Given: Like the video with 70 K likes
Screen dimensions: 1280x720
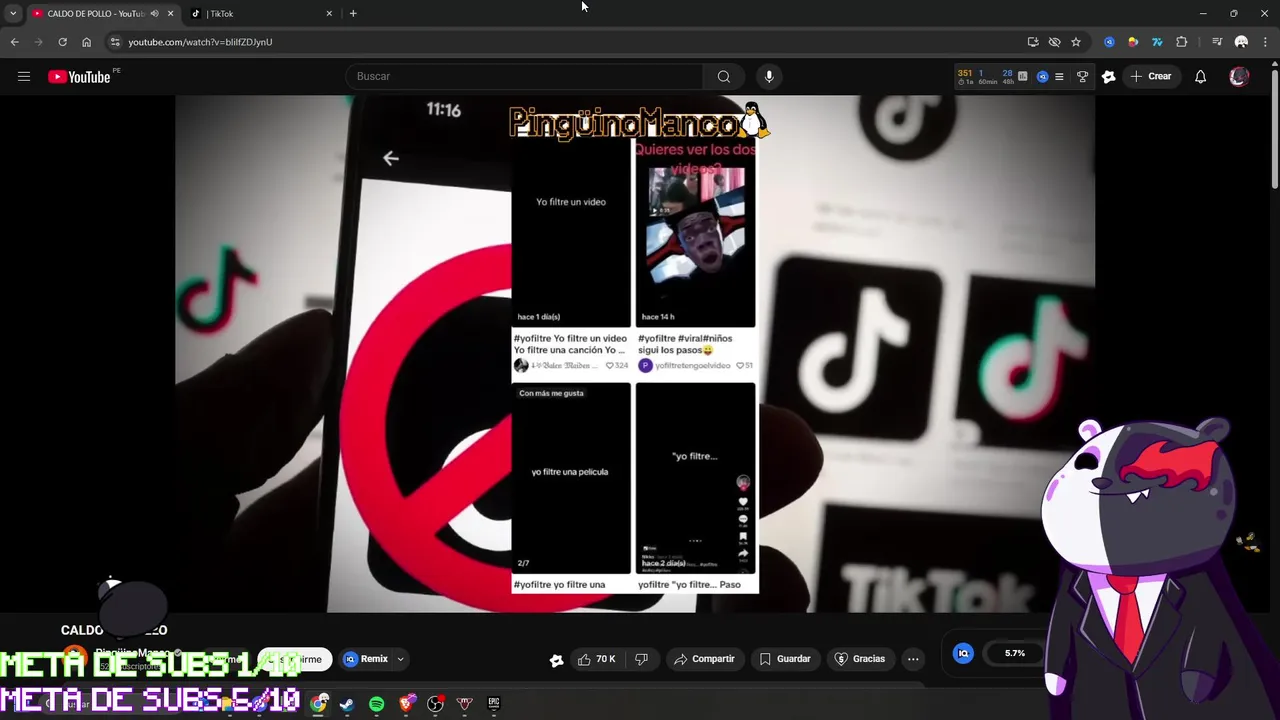Looking at the screenshot, I should (x=596, y=659).
